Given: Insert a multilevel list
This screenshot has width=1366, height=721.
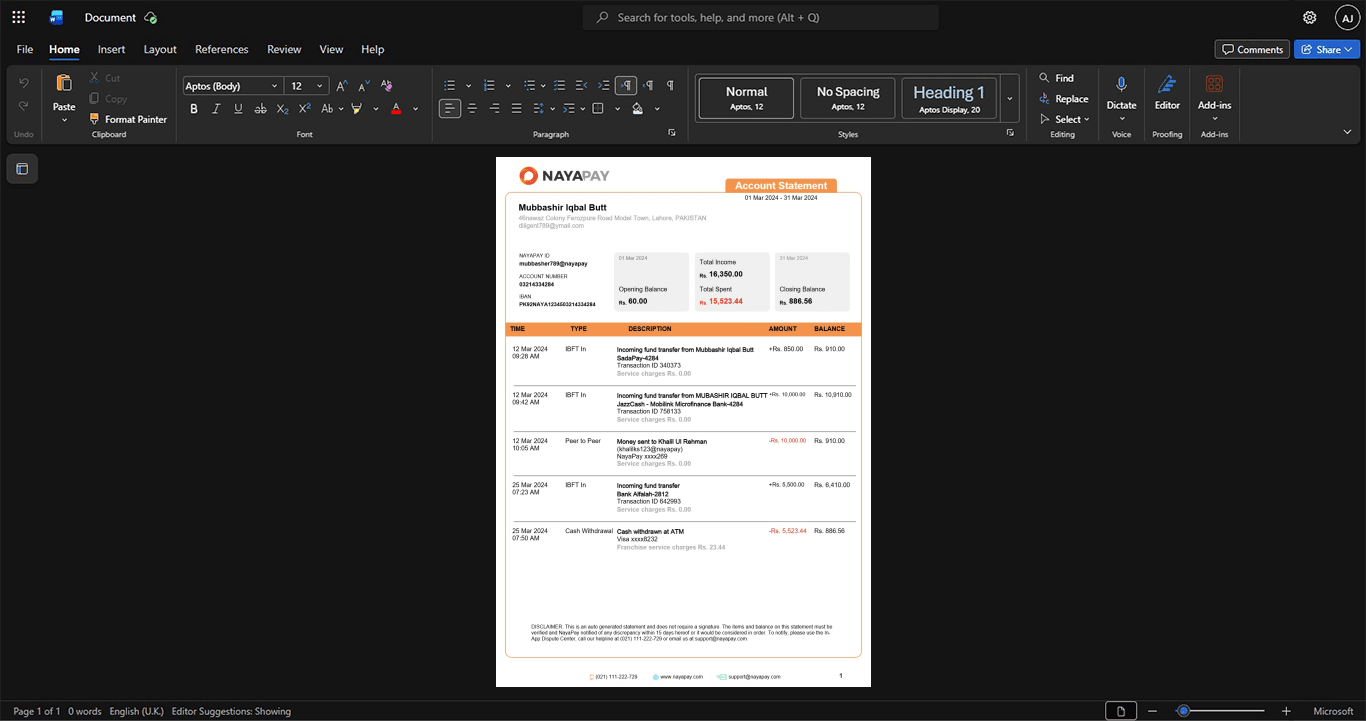Looking at the screenshot, I should click(529, 86).
